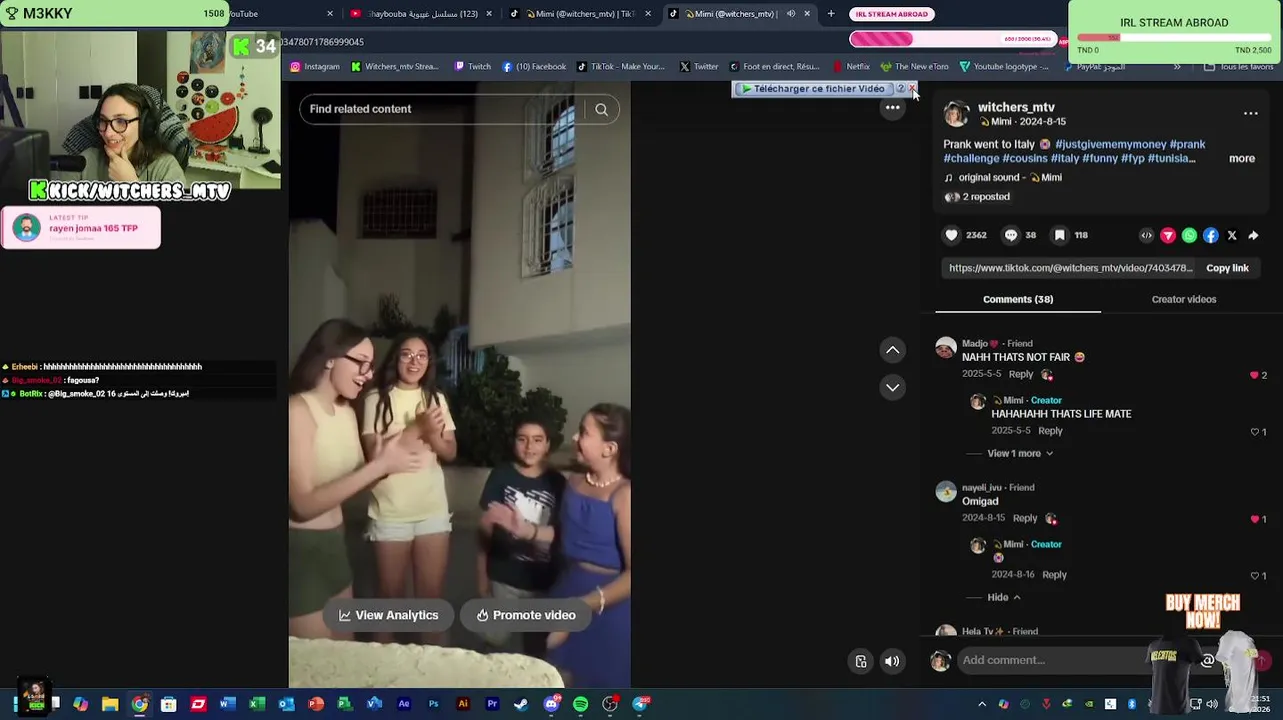Click the Télécharger ce fichier Vidéo button
1283x720 pixels.
(812, 89)
